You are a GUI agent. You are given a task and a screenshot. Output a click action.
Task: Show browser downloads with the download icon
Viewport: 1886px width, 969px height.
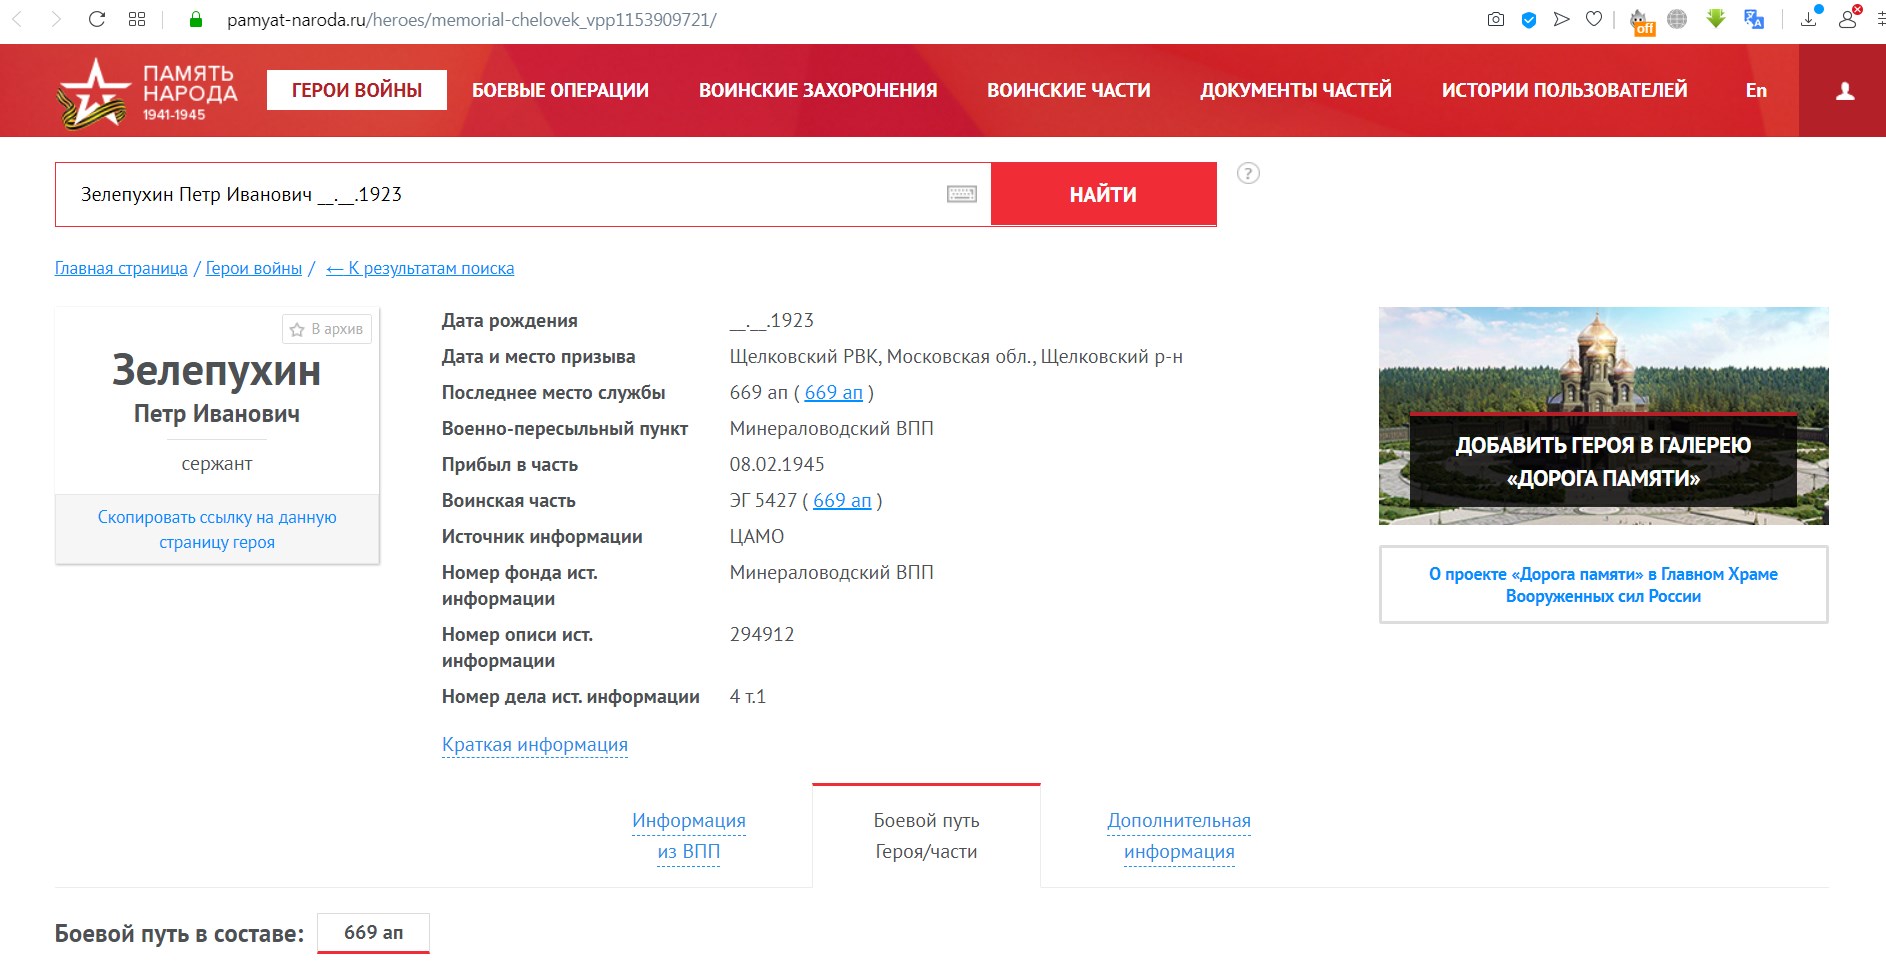tap(1810, 18)
